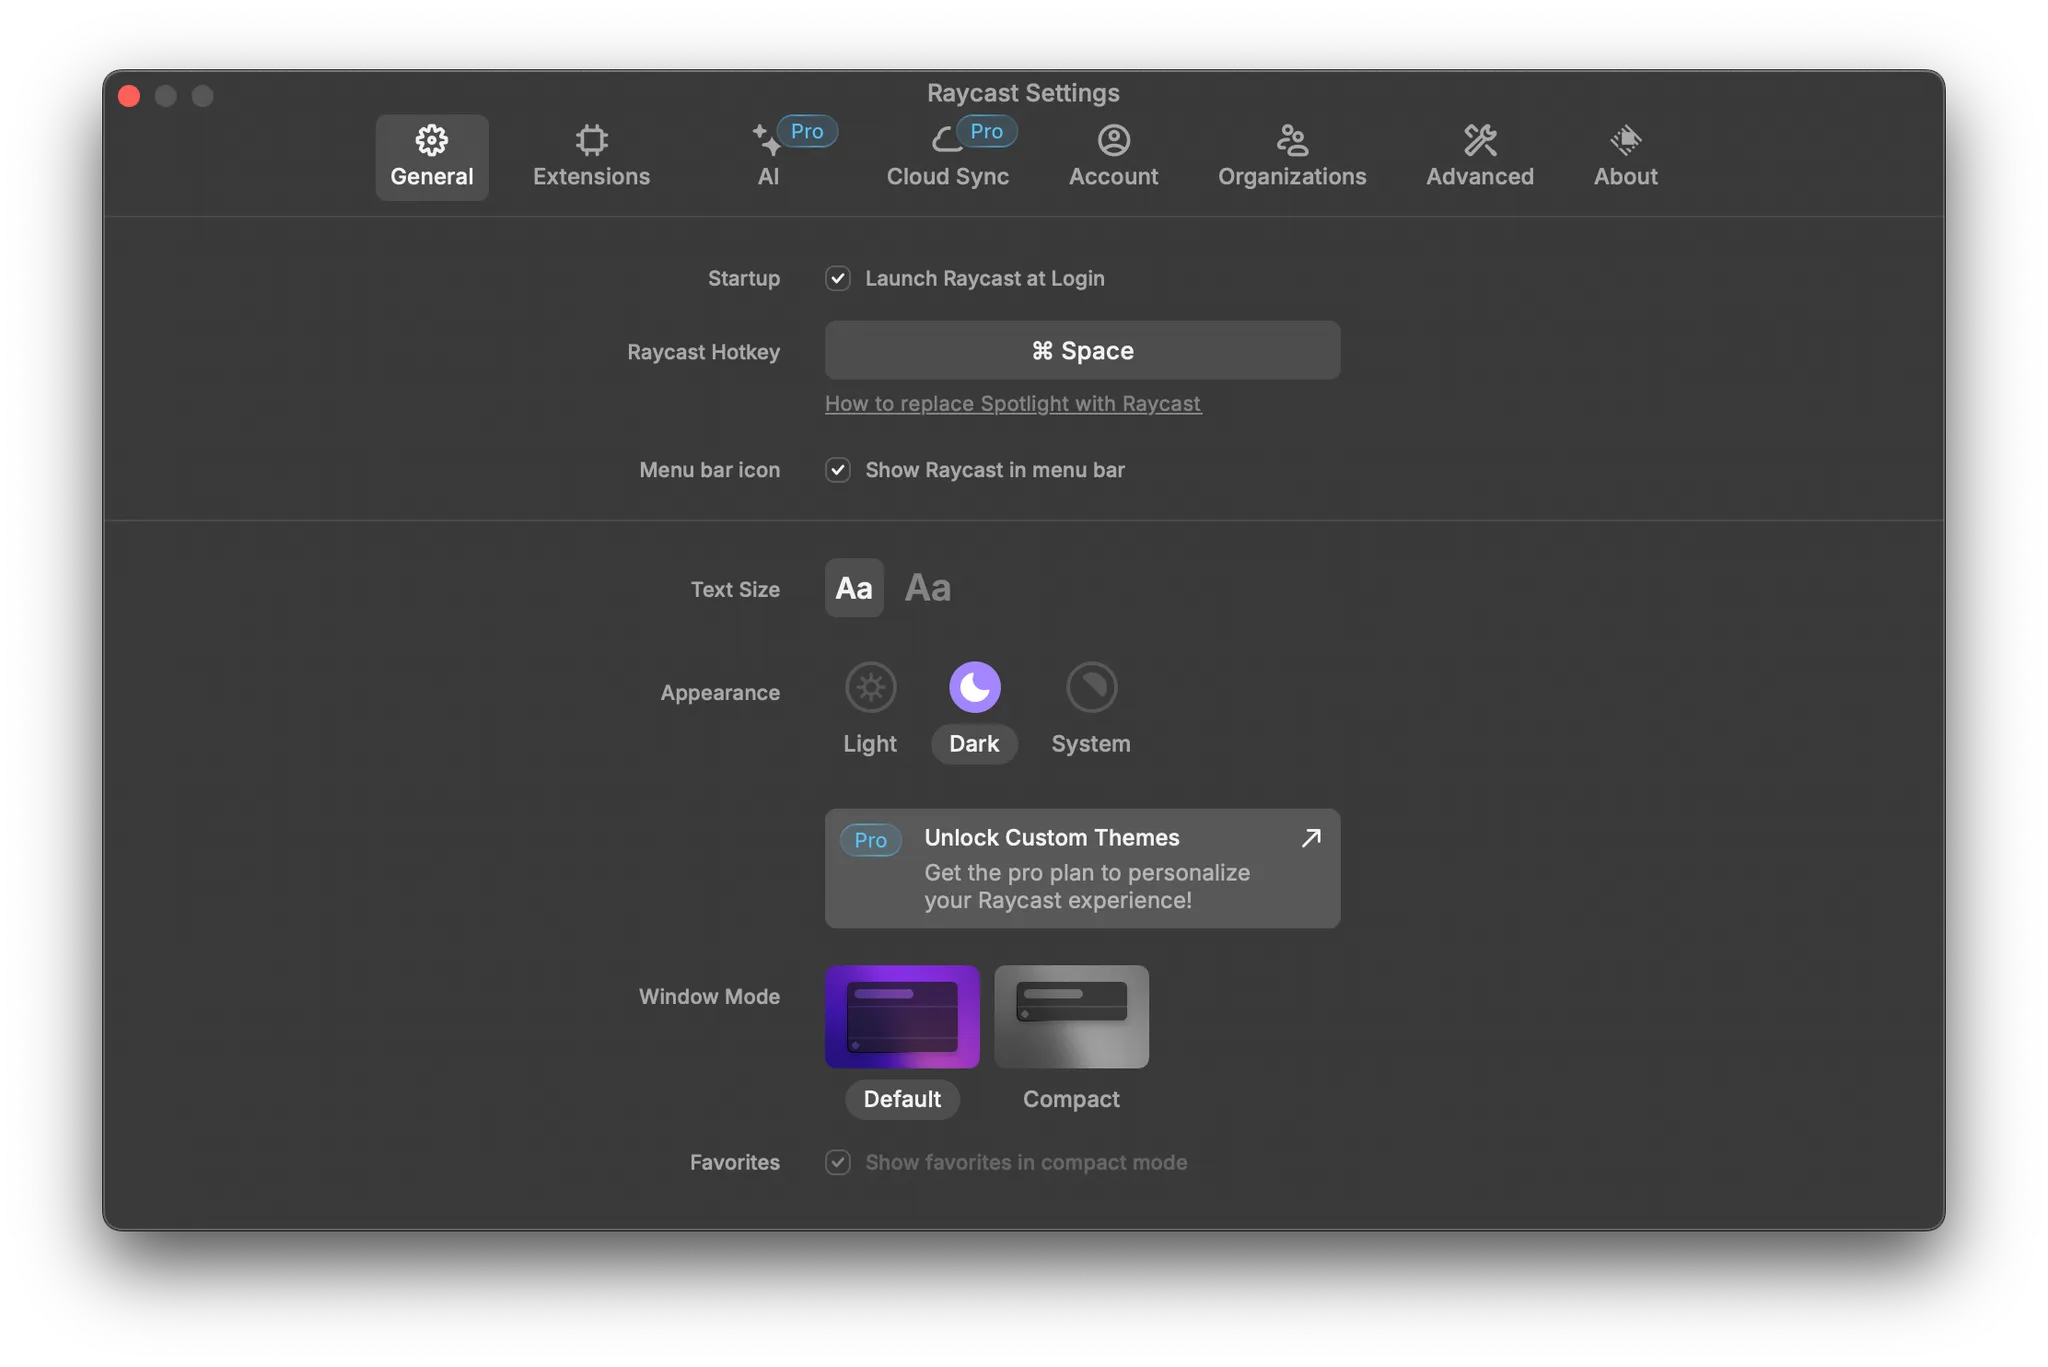The image size is (2048, 1367).
Task: Toggle Show favorites in compact mode
Action: (x=838, y=1162)
